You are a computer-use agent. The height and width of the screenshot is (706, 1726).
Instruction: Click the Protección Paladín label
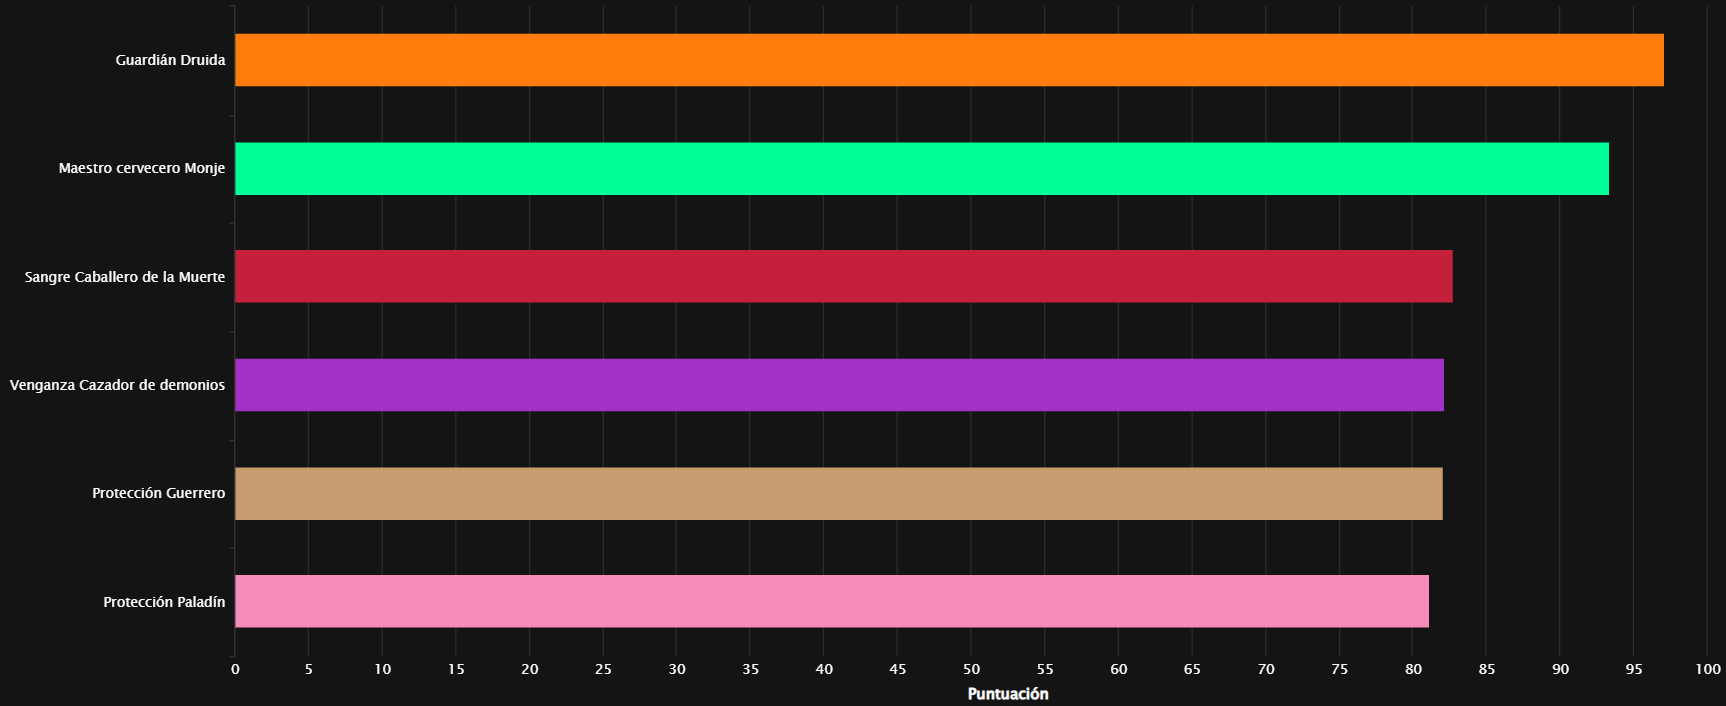pos(164,602)
